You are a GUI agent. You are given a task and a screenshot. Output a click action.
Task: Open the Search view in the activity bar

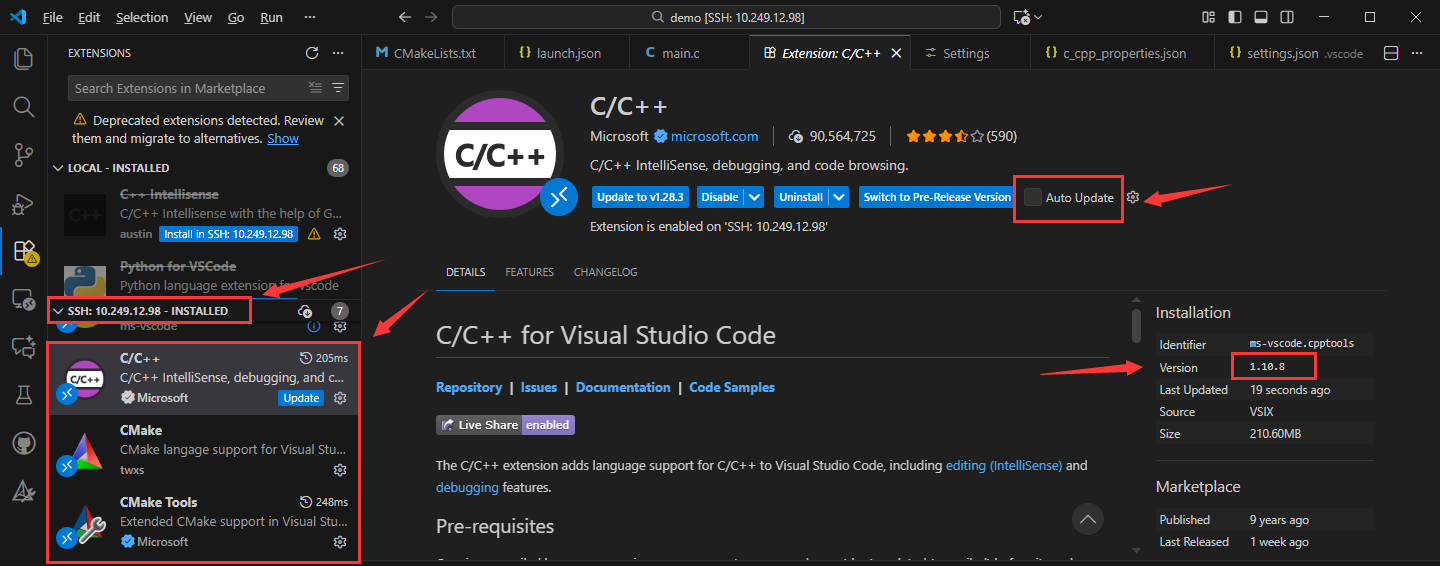(23, 106)
